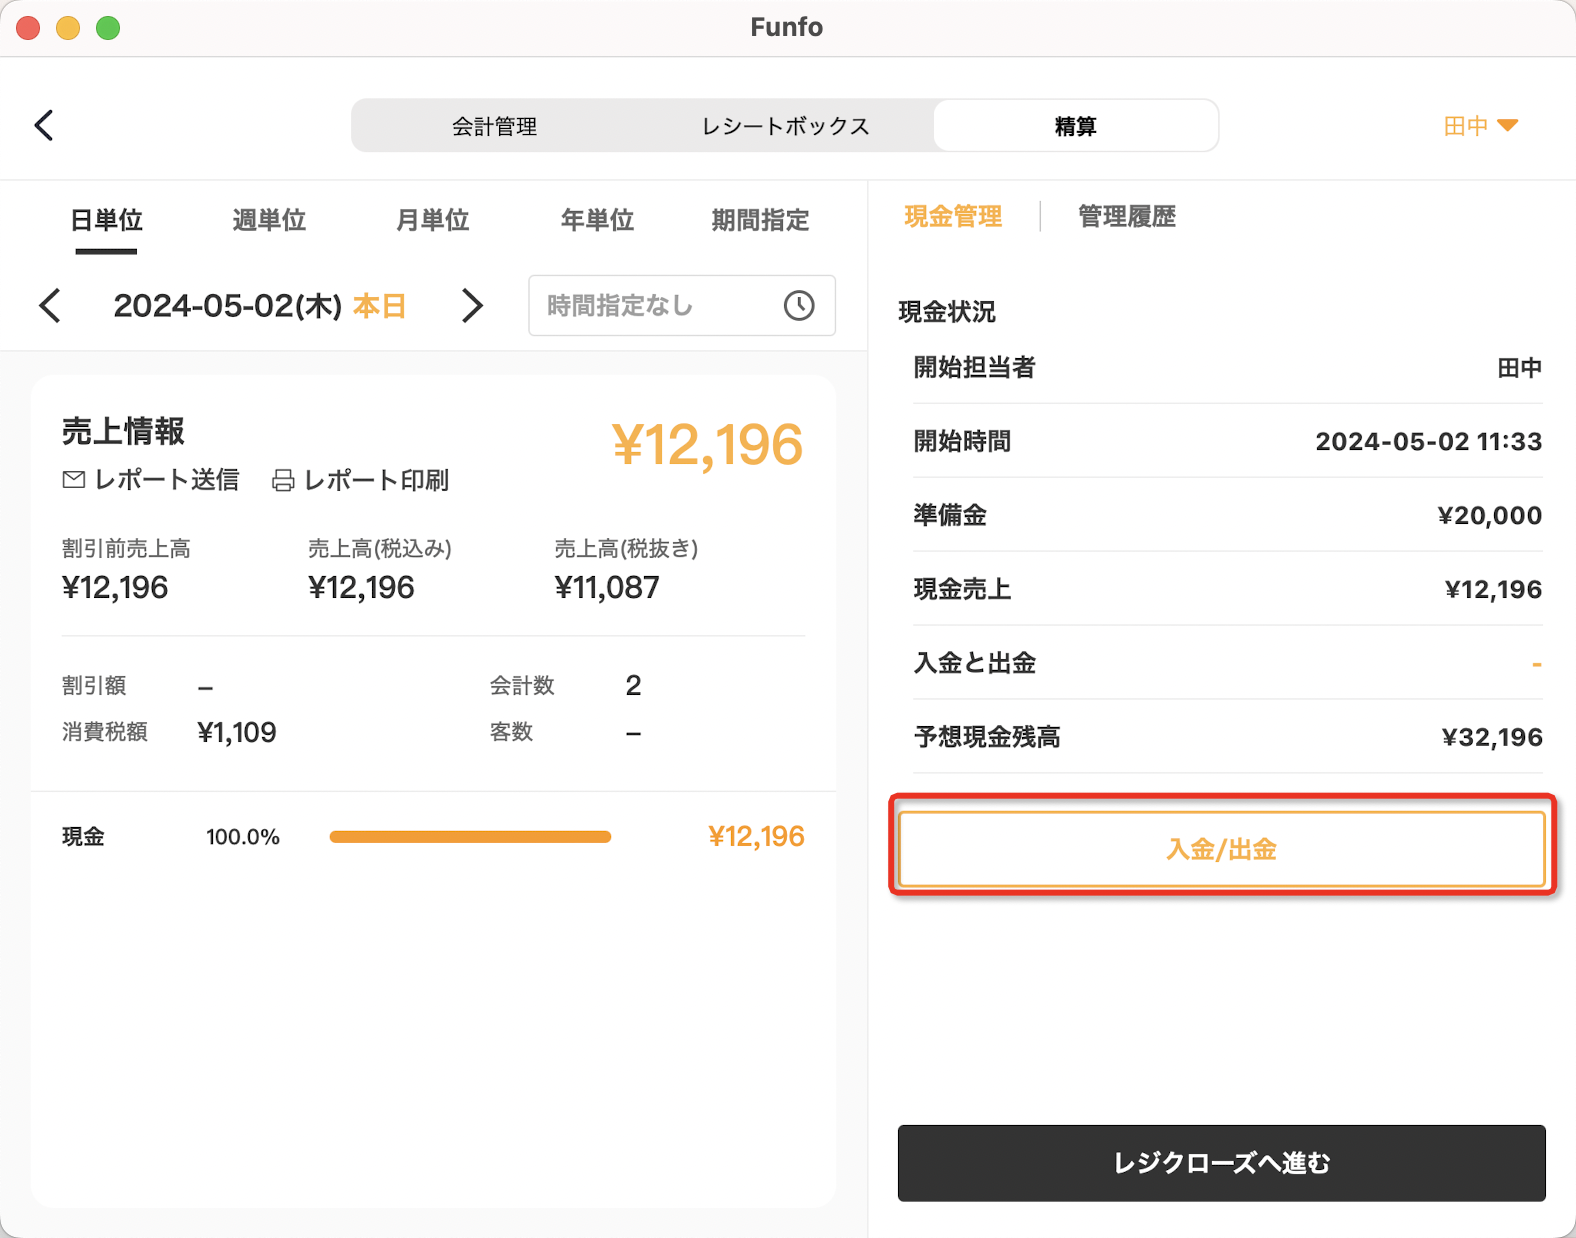
Task: Click the 開始担当者 row label
Action: click(x=975, y=367)
